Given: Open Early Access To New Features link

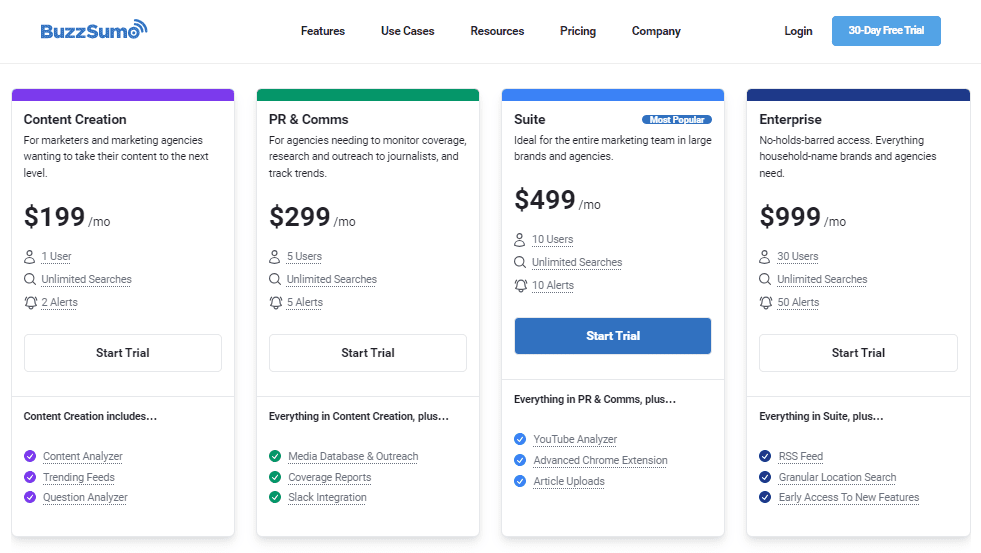Looking at the screenshot, I should tap(849, 497).
